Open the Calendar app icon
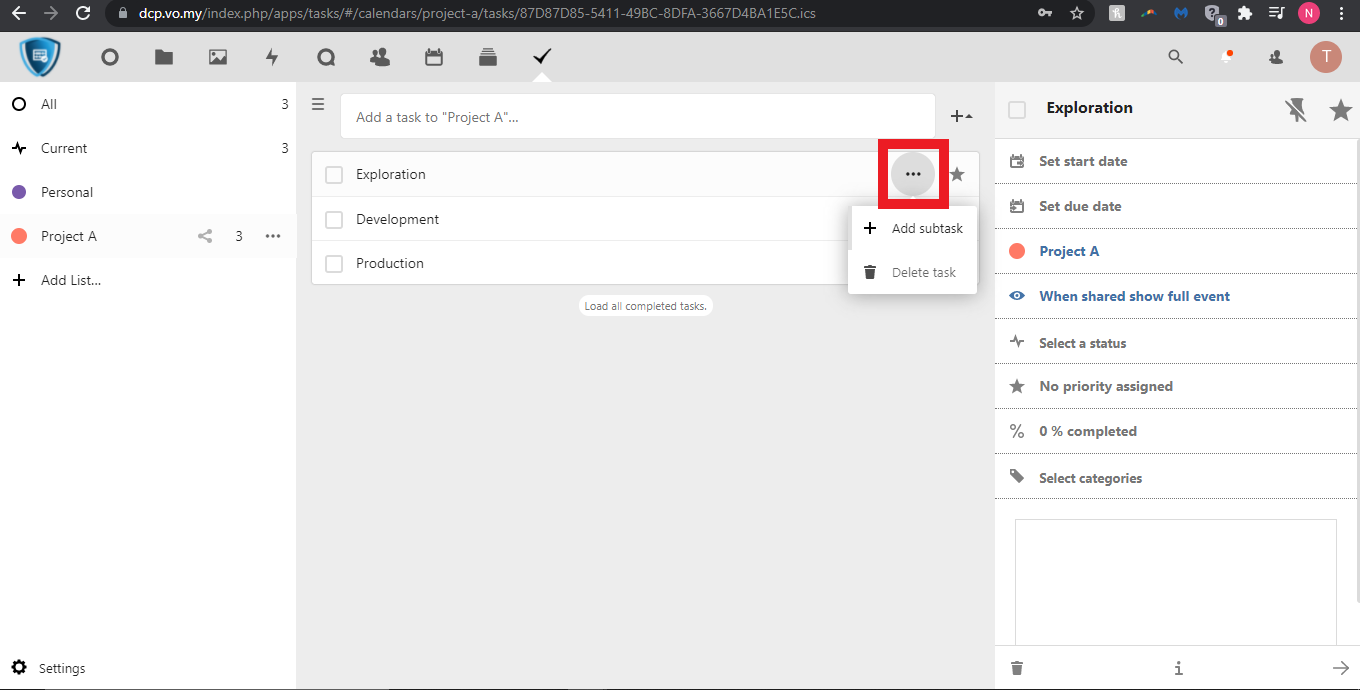1360x690 pixels. point(434,58)
